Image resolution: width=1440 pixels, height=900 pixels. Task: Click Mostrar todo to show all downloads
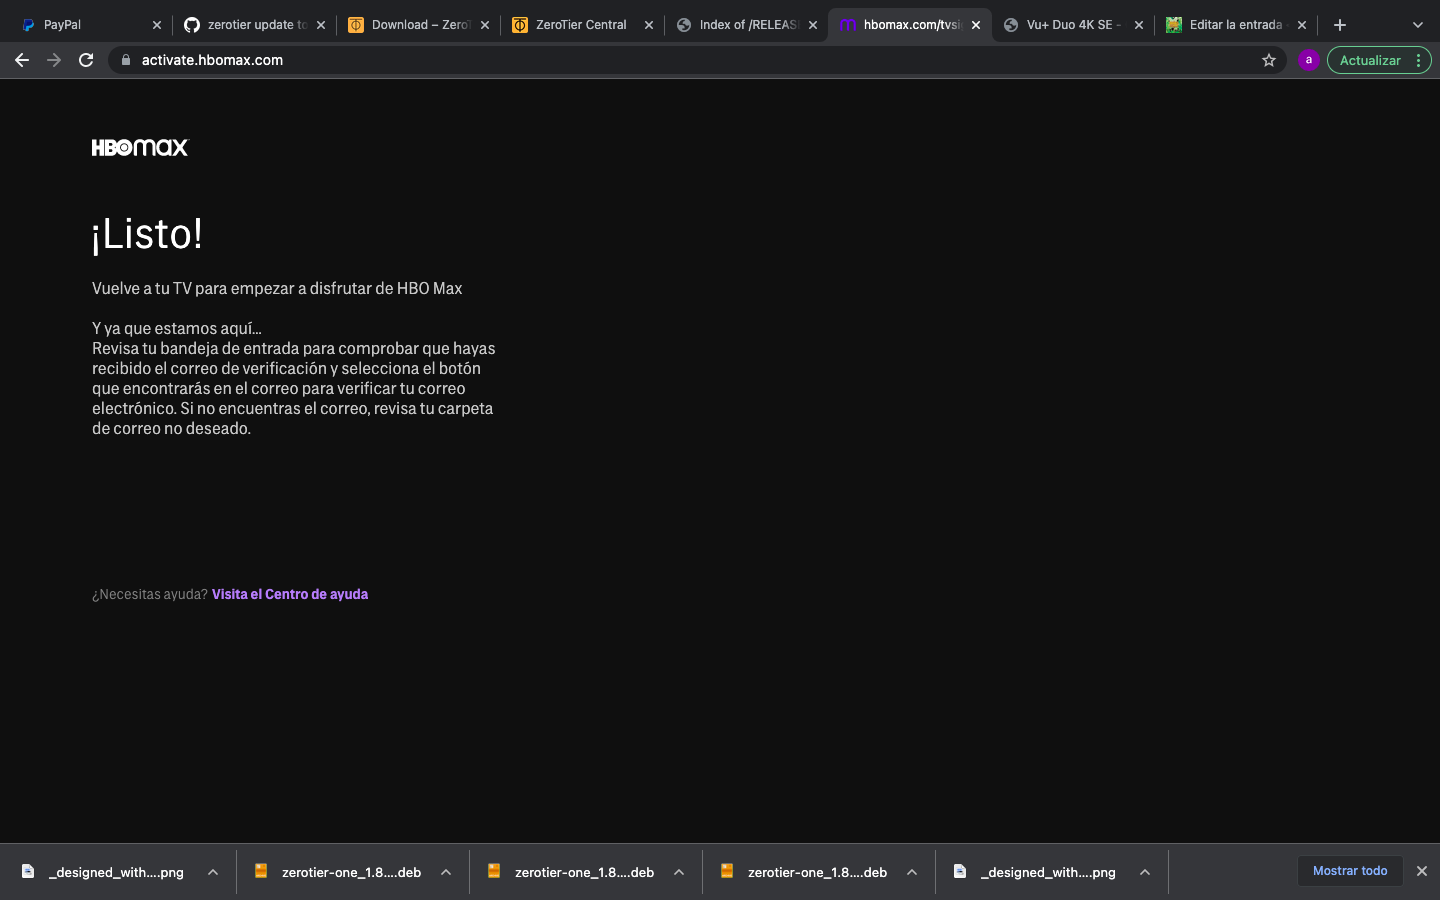(x=1349, y=871)
